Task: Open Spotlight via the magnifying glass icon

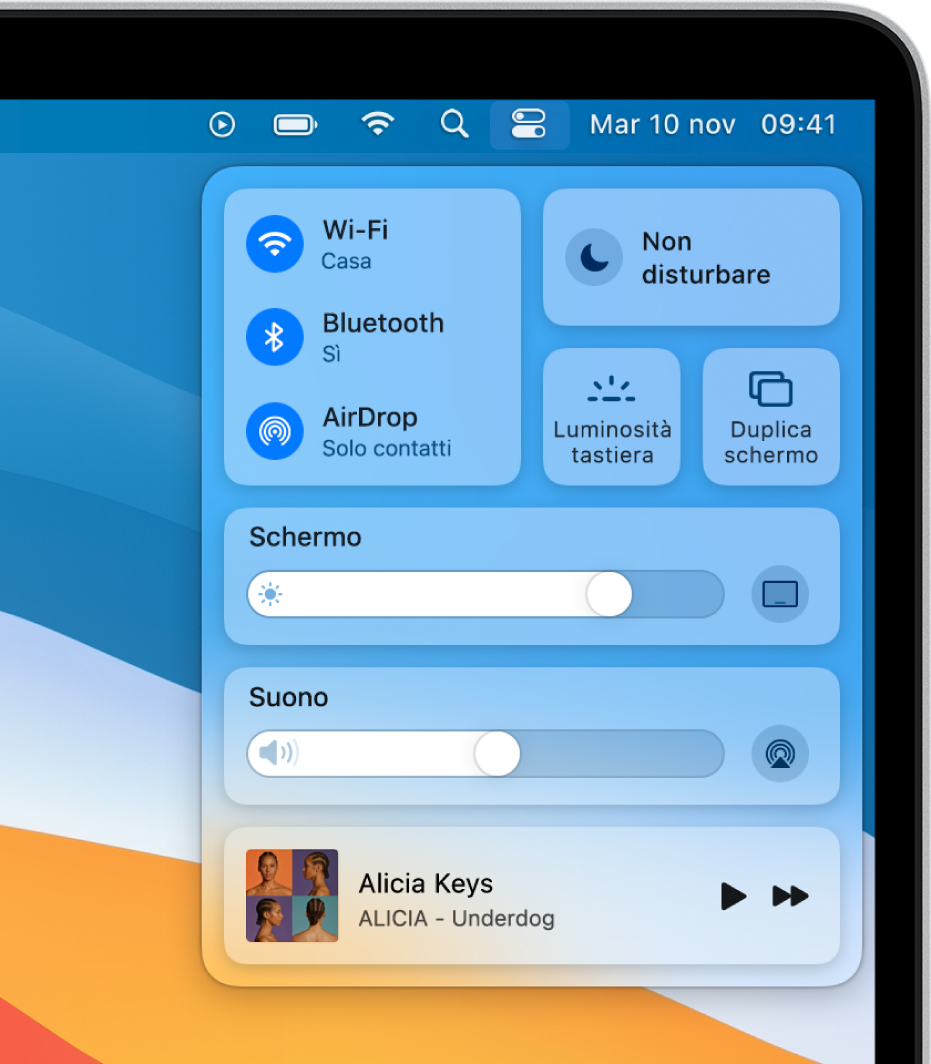Action: pos(454,124)
